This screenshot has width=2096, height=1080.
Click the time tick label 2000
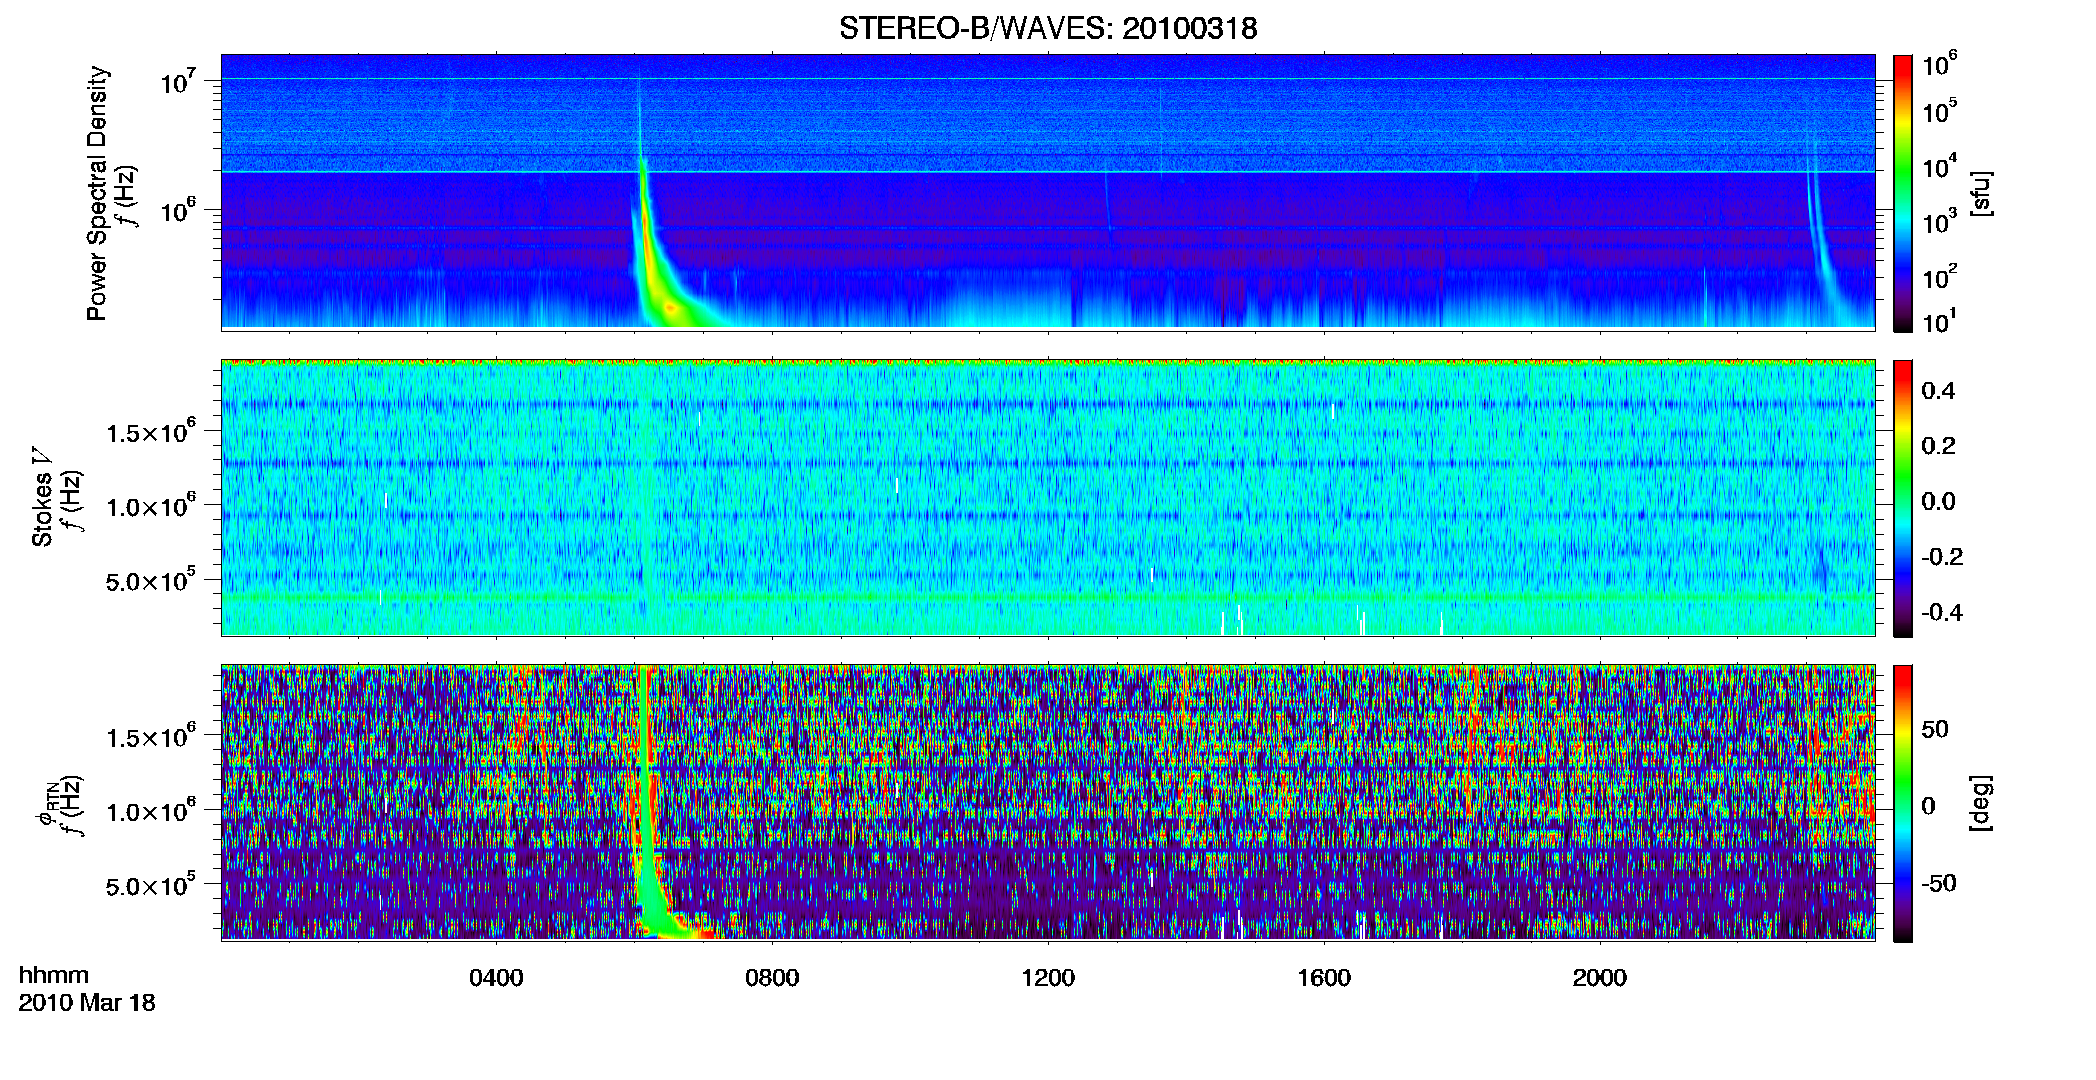pos(1600,978)
